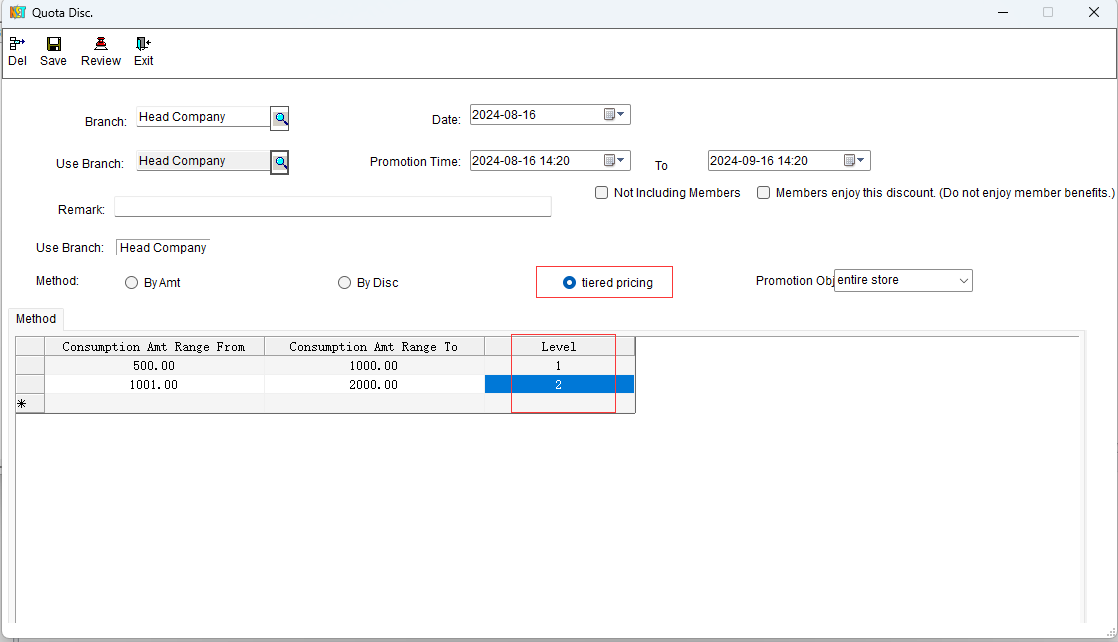The height and width of the screenshot is (642, 1118).
Task: Click the Save floppy disk icon
Action: 54,44
